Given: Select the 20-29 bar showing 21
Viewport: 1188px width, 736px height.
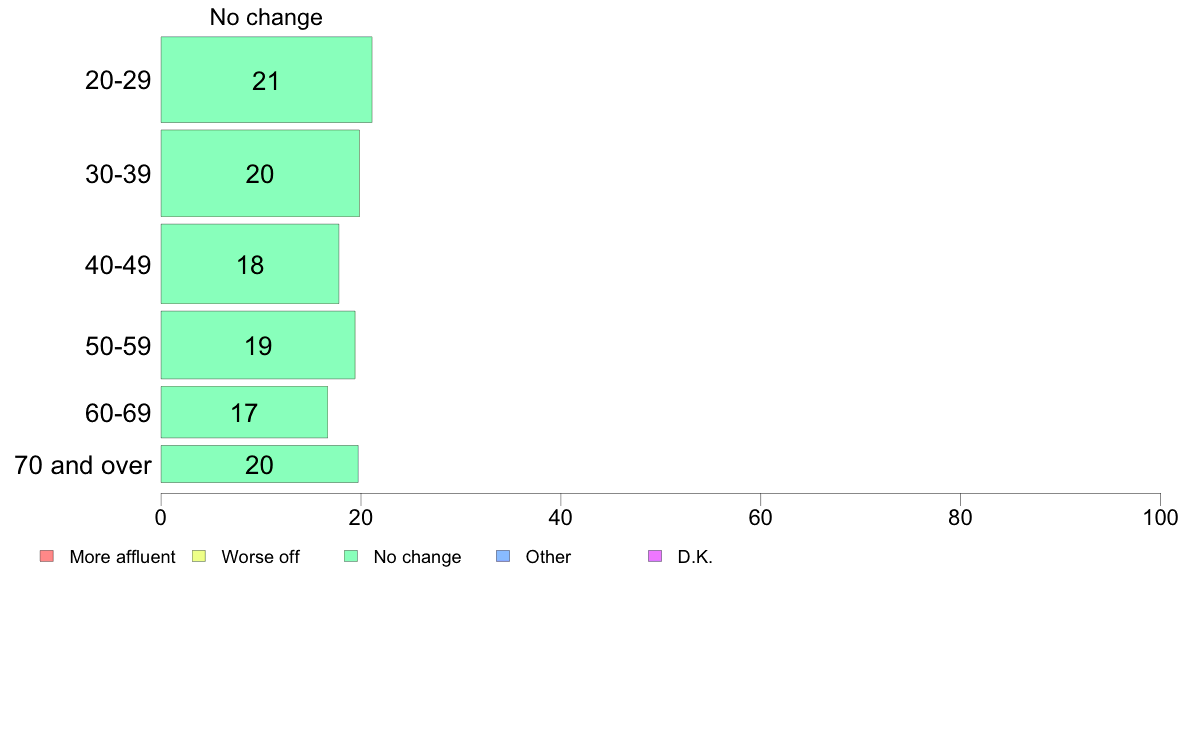Looking at the screenshot, I should click(x=266, y=80).
